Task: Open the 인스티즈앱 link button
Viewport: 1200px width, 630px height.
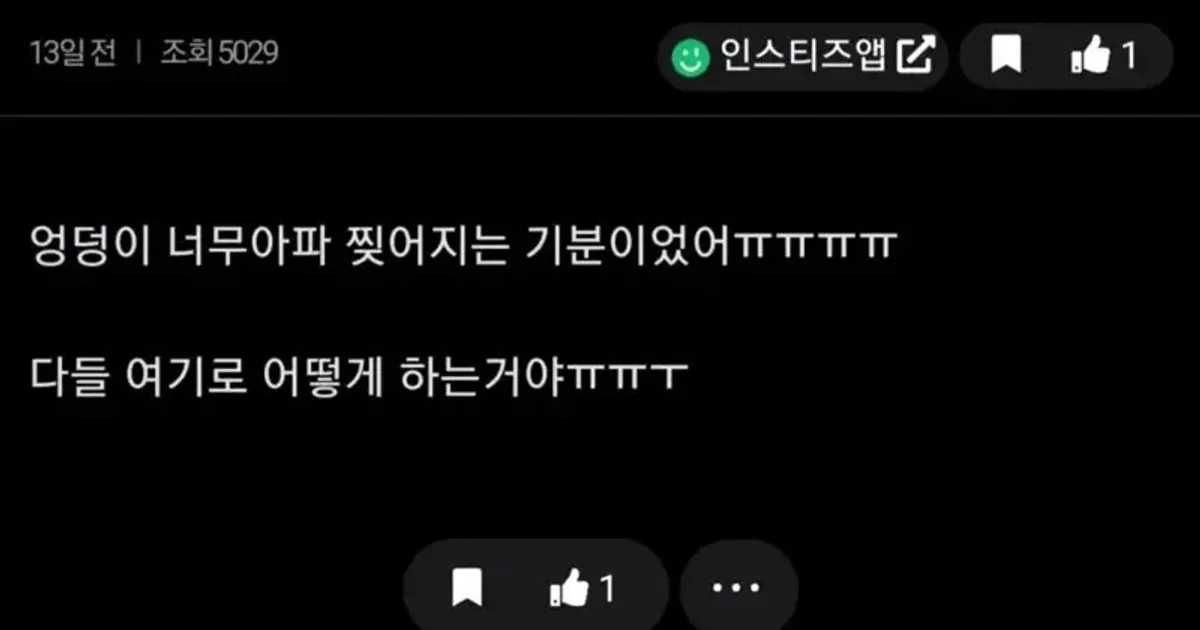Action: pyautogui.click(x=803, y=57)
